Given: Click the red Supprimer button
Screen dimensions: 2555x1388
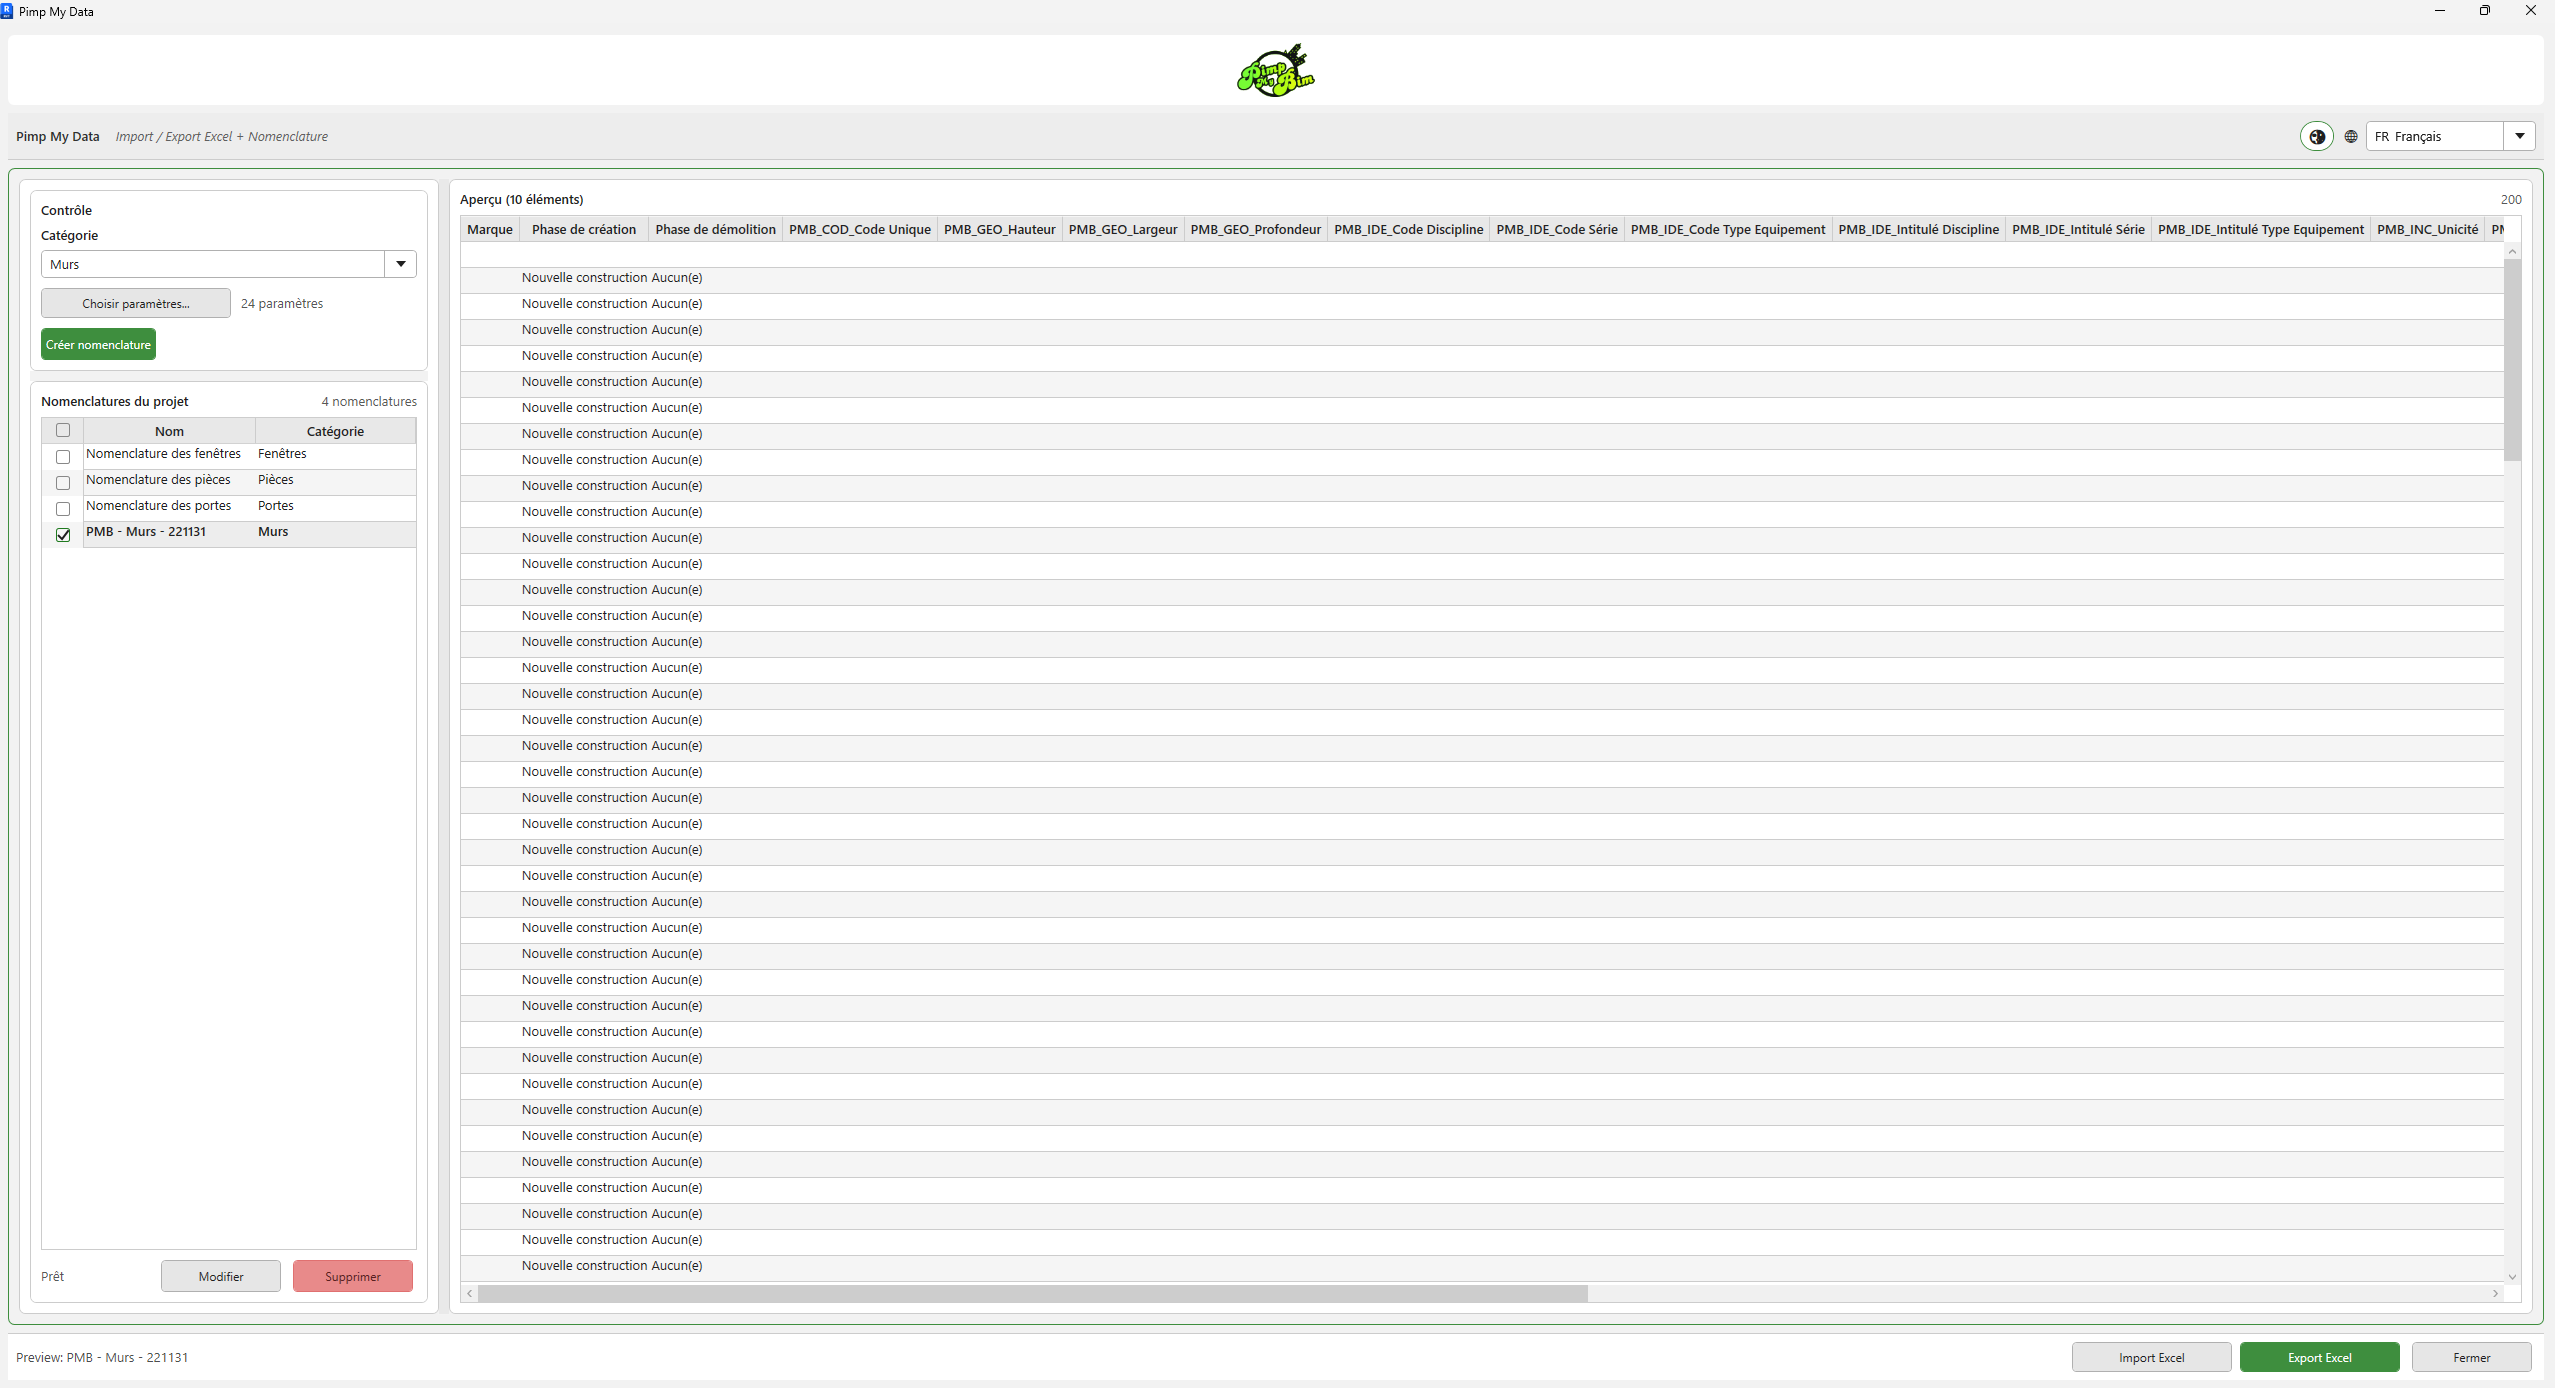Looking at the screenshot, I should pyautogui.click(x=353, y=1277).
